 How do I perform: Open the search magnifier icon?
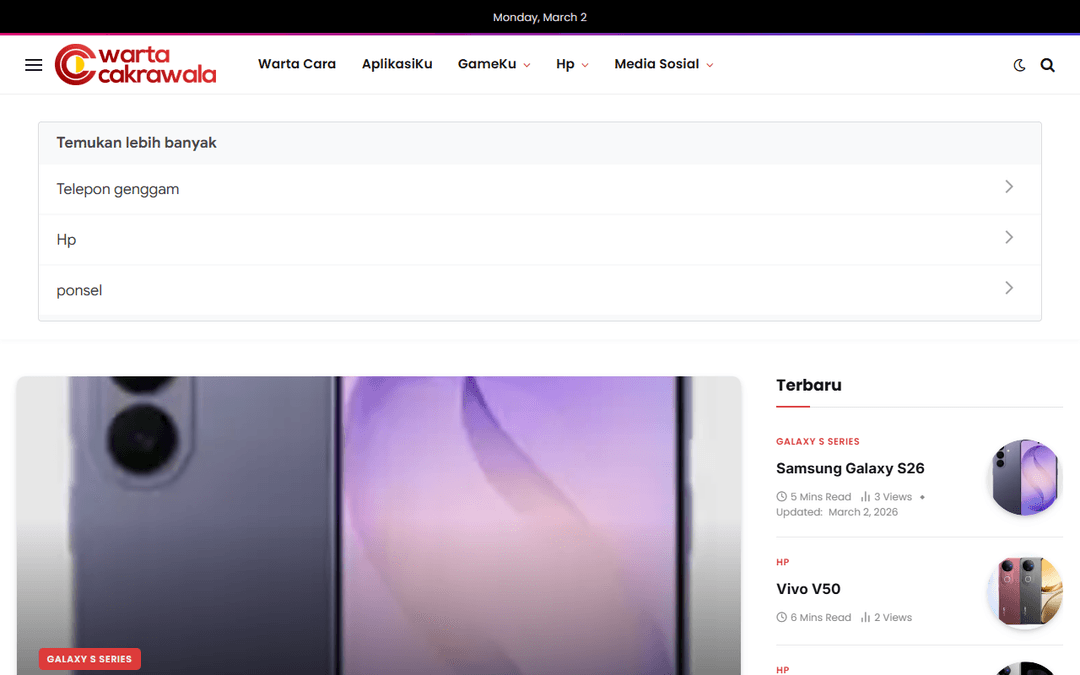coord(1048,65)
